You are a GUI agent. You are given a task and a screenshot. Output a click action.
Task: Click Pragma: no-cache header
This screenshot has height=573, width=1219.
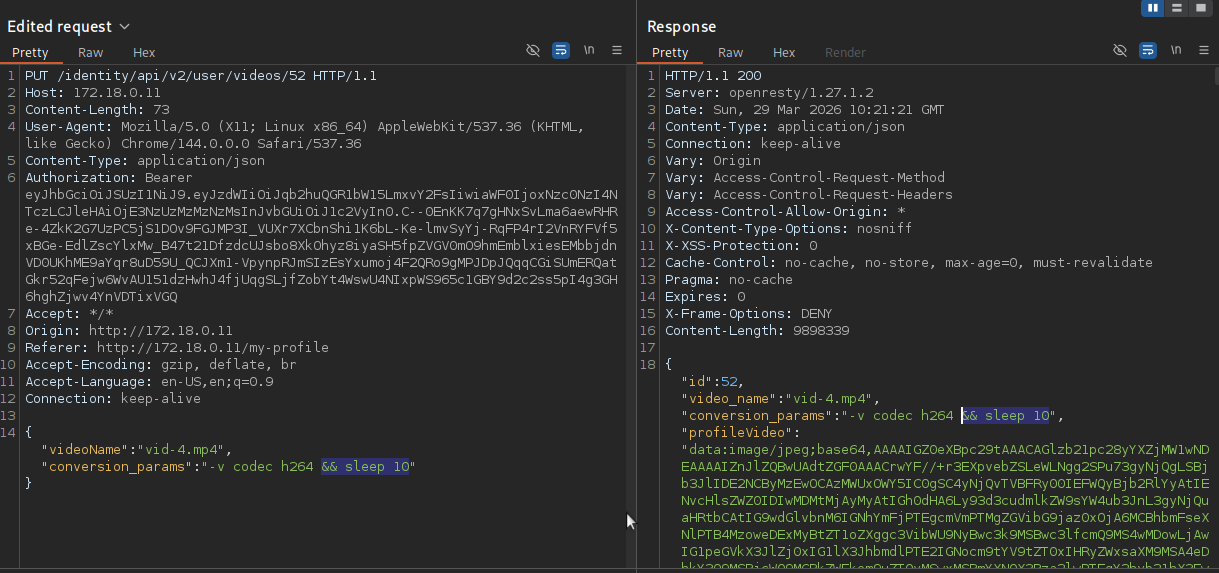[729, 280]
